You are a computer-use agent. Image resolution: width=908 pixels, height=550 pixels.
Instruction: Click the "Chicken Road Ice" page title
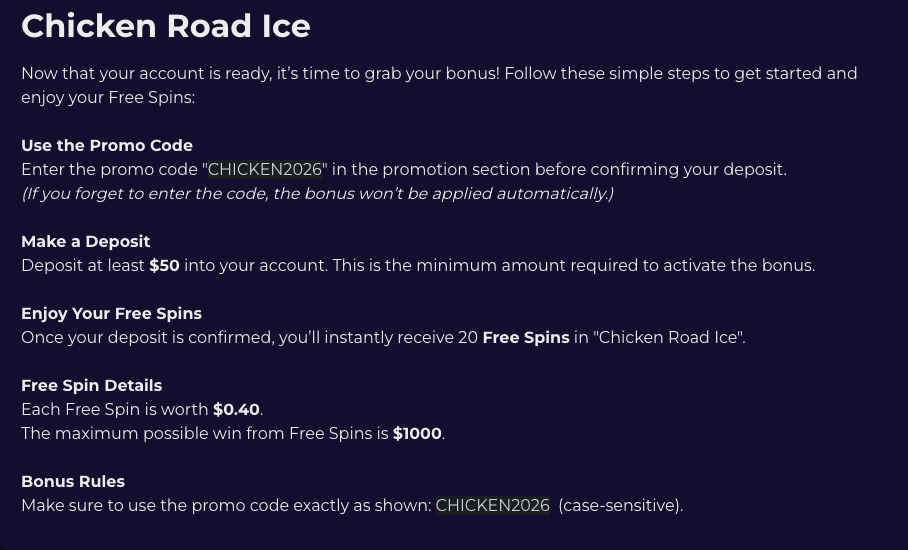click(166, 26)
